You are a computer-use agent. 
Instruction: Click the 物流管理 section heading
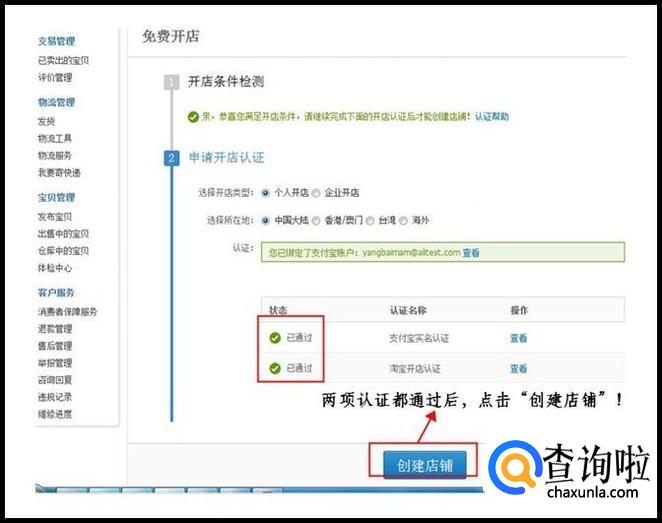click(x=56, y=102)
